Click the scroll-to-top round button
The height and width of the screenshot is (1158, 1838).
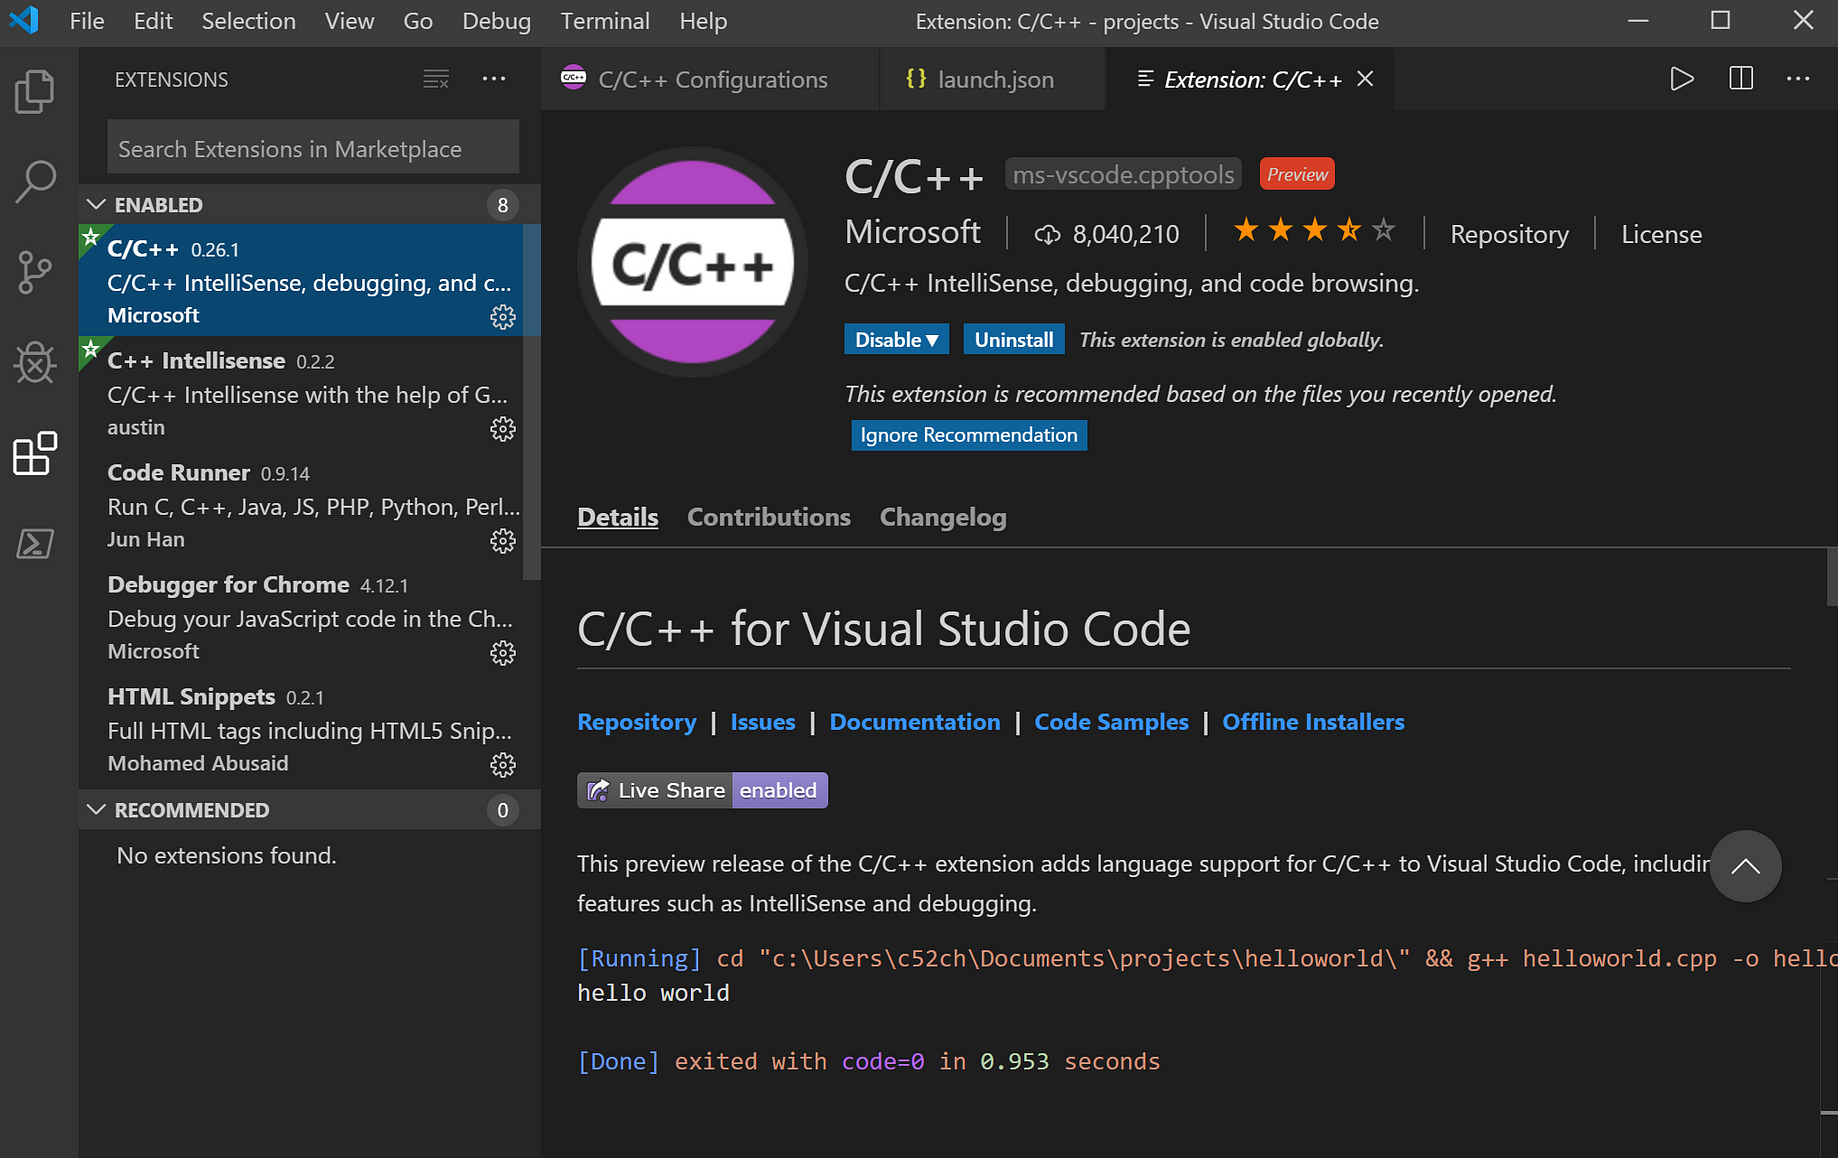(1745, 866)
